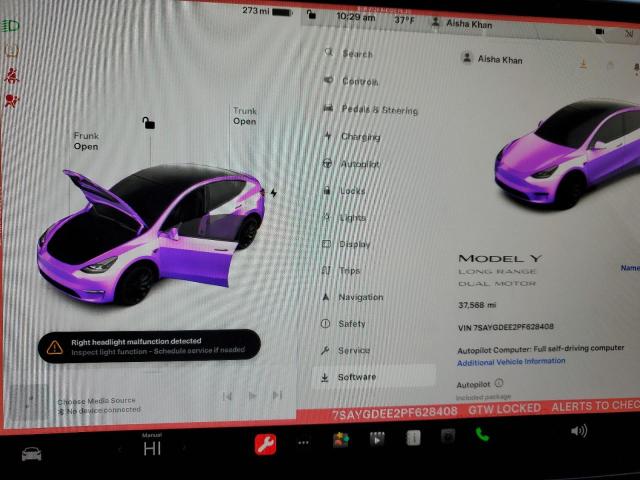Screen dimensions: 640x480
Task: Open the Toybox app icon
Action: [x=340, y=440]
